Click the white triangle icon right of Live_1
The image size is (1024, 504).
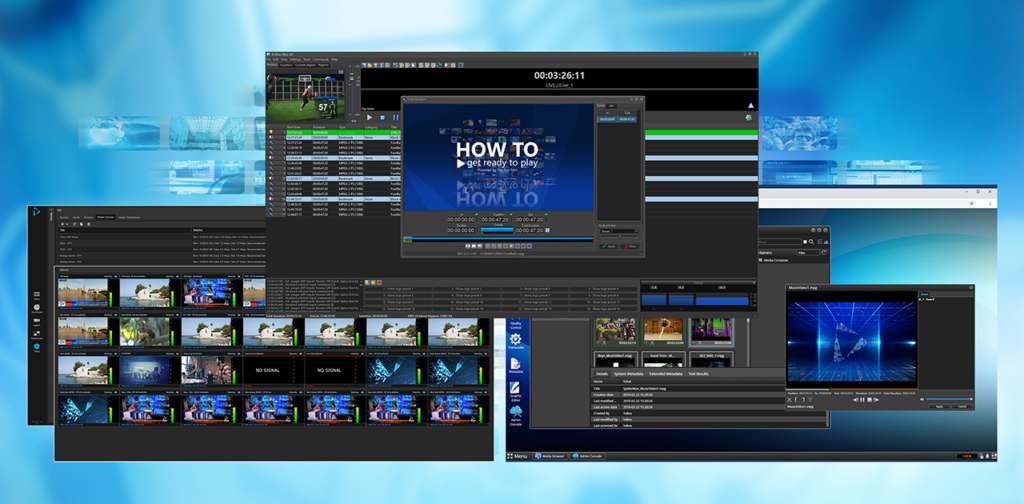(750, 105)
